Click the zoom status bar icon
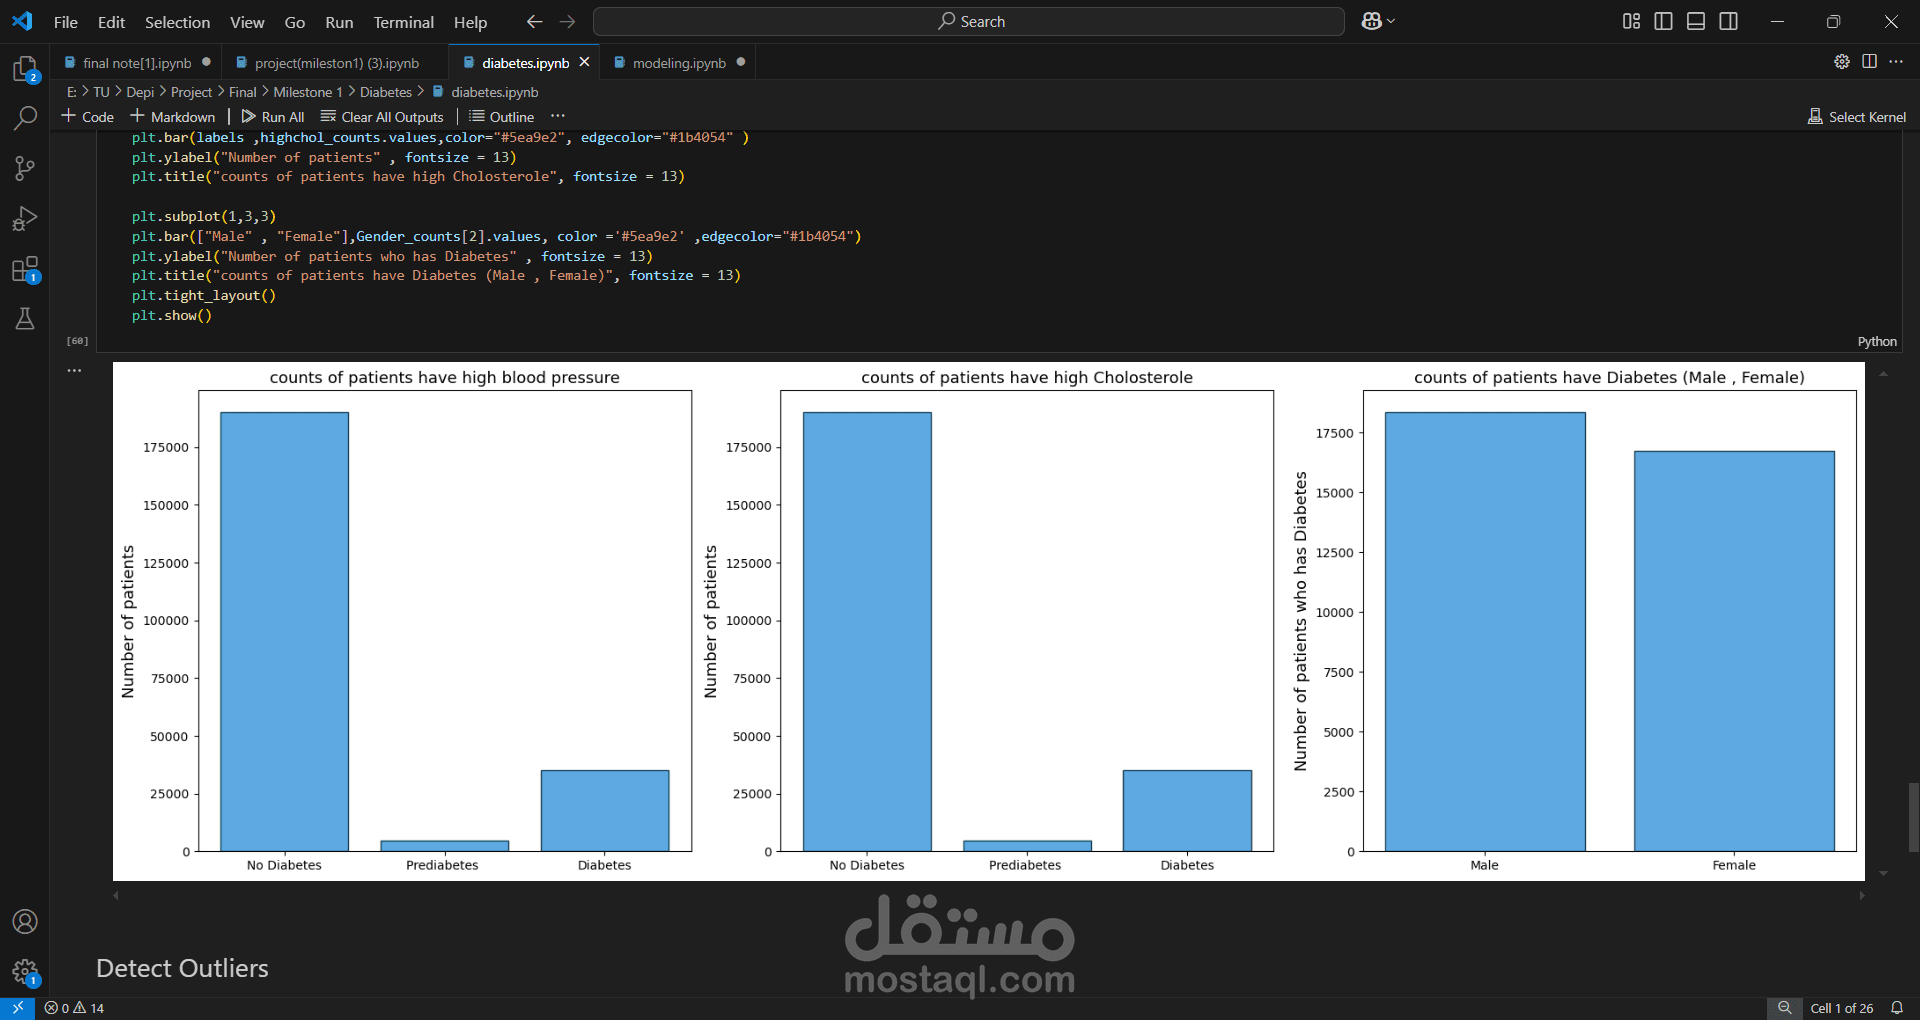The width and height of the screenshot is (1920, 1020). 1784,1008
